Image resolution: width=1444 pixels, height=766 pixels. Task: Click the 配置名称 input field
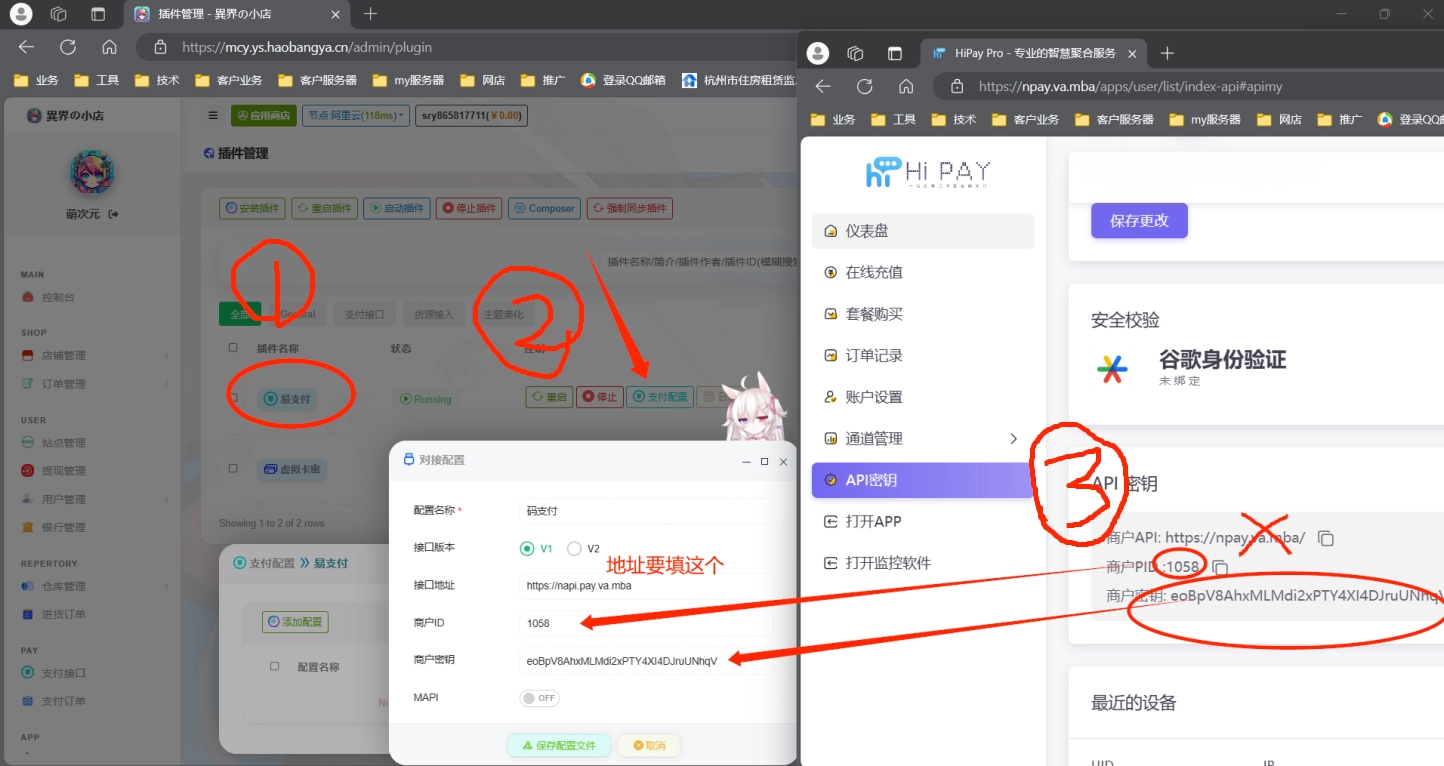coord(647,511)
